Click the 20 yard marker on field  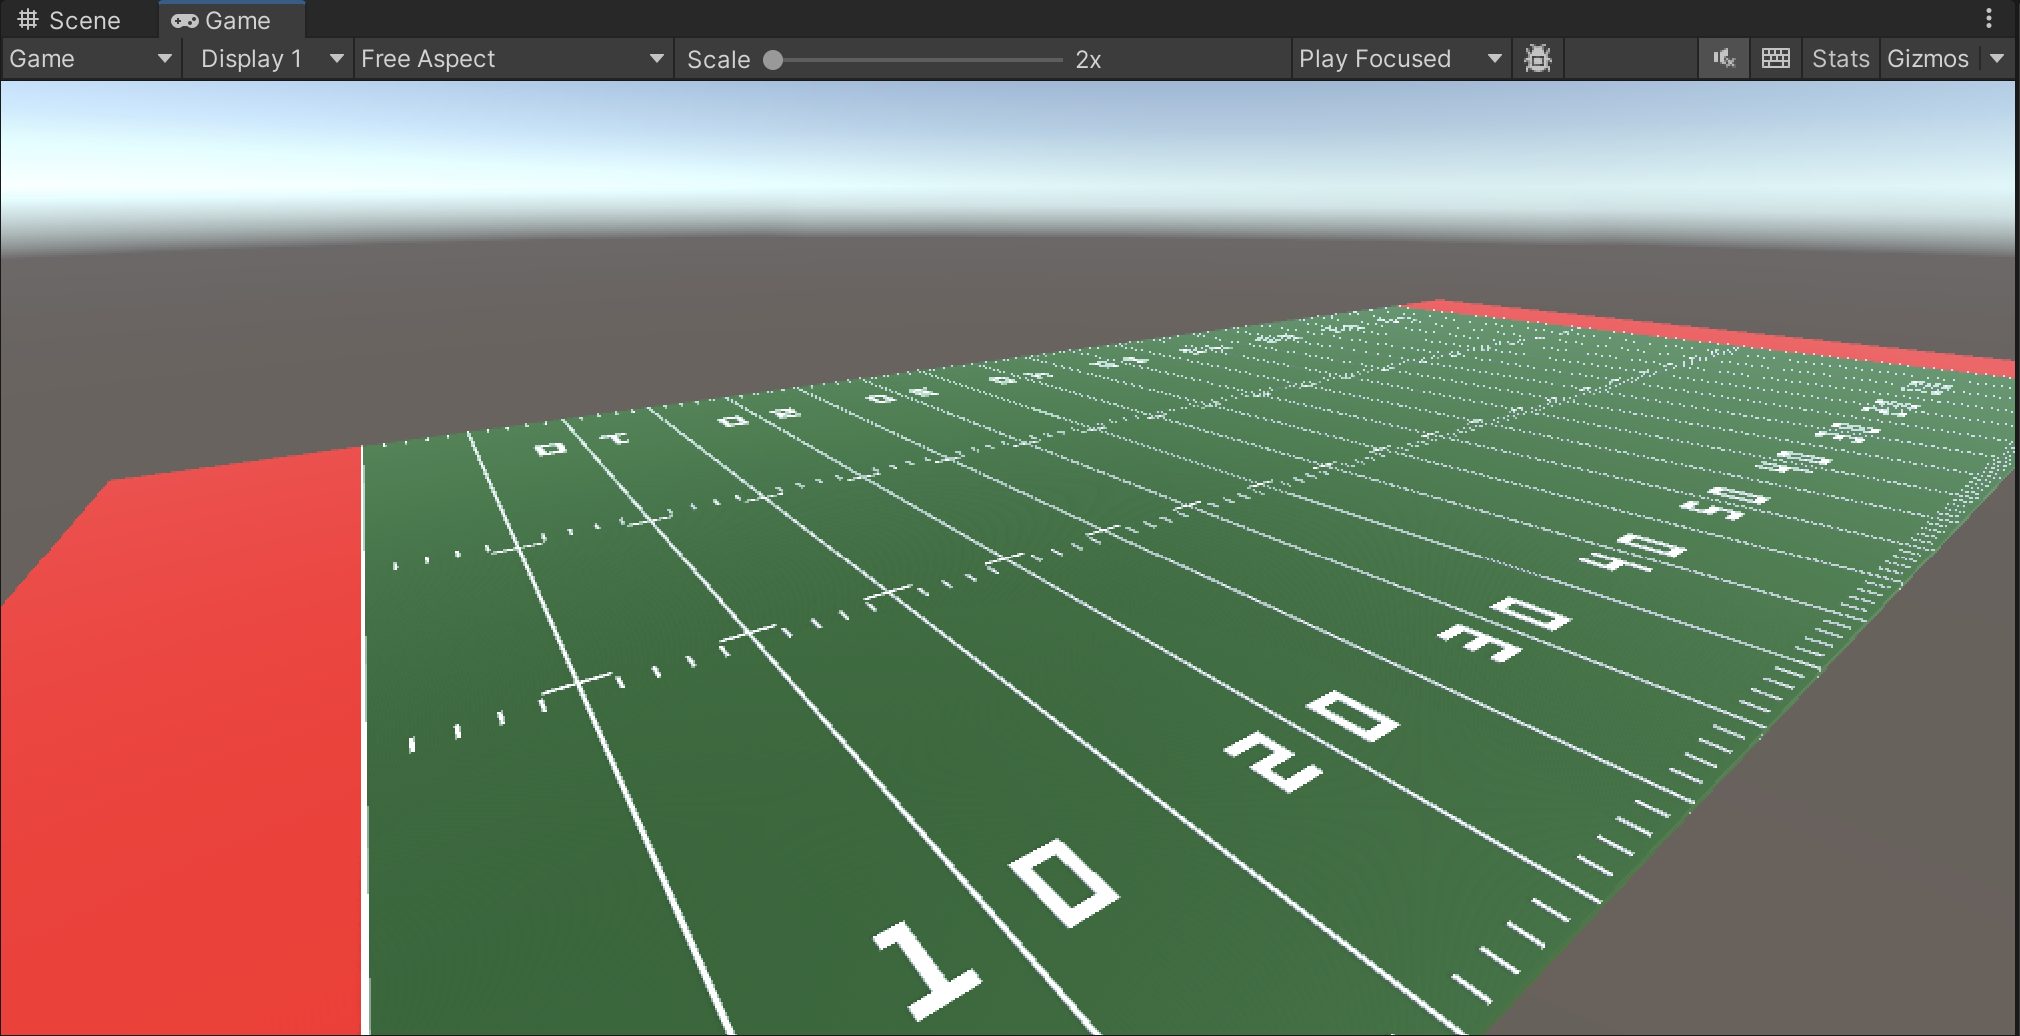tap(1312, 740)
